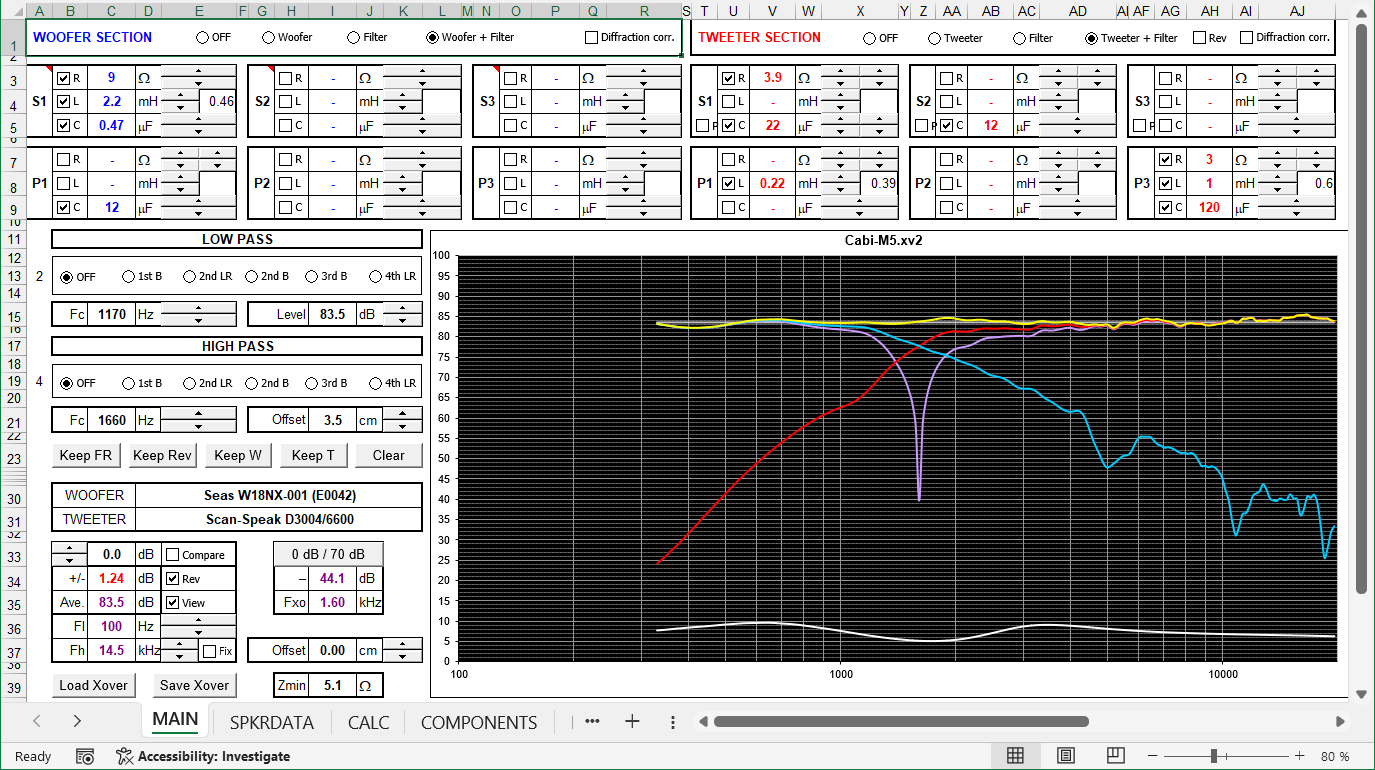Screen dimensions: 1375x770
Task: Toggle tweeter P3 resistor R checkbox
Action: pos(1165,159)
